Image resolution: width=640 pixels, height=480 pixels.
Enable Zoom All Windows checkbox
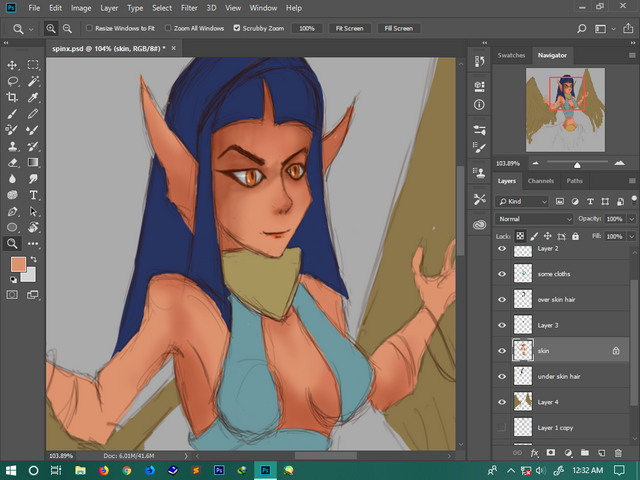[168, 28]
